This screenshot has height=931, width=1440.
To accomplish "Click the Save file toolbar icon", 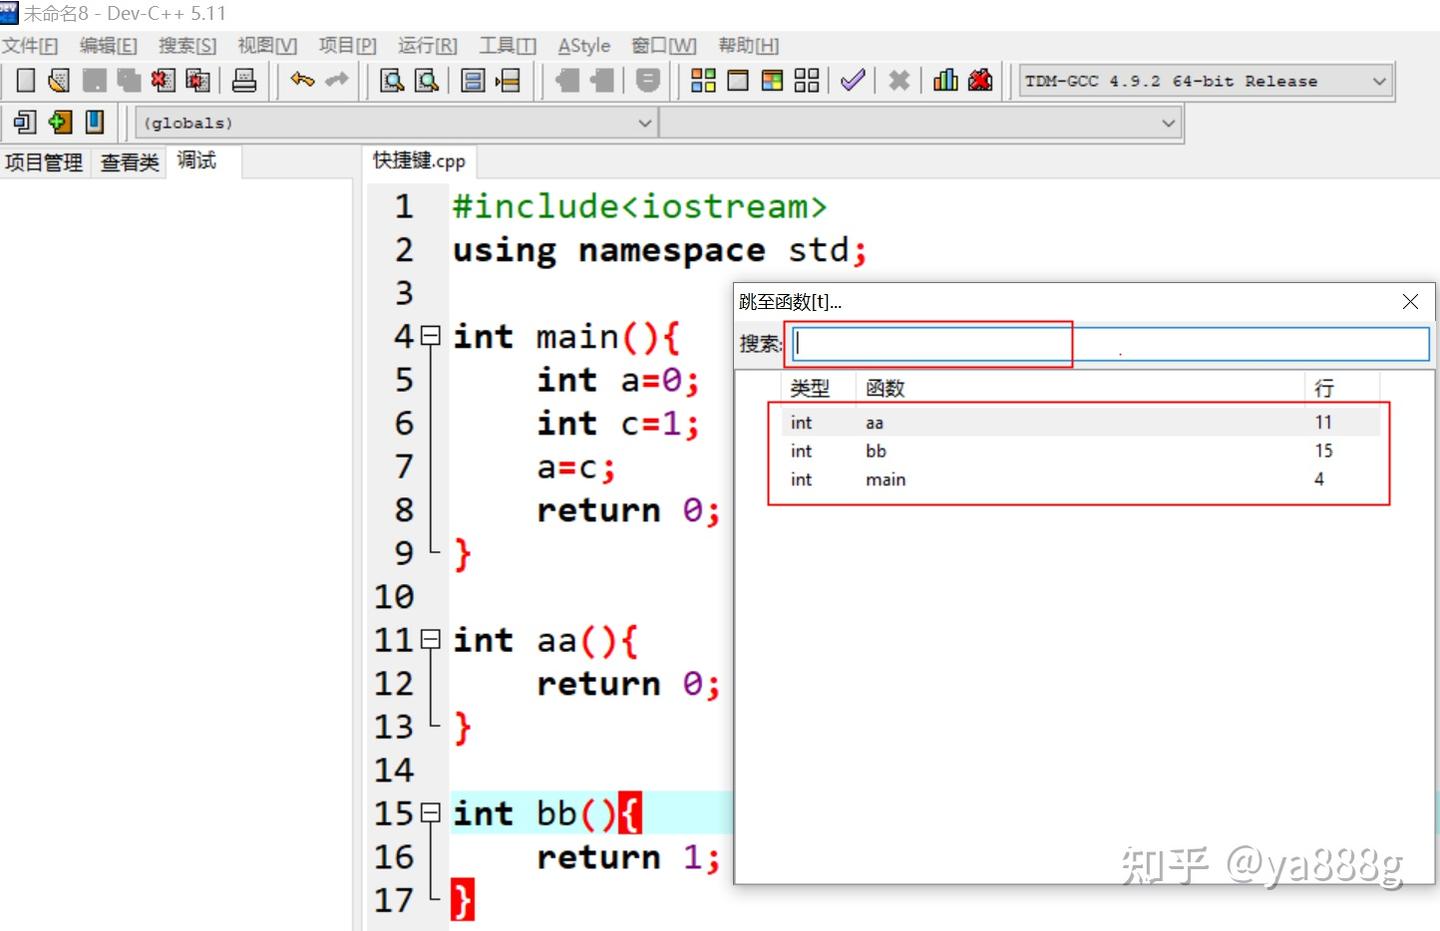I will tap(94, 80).
